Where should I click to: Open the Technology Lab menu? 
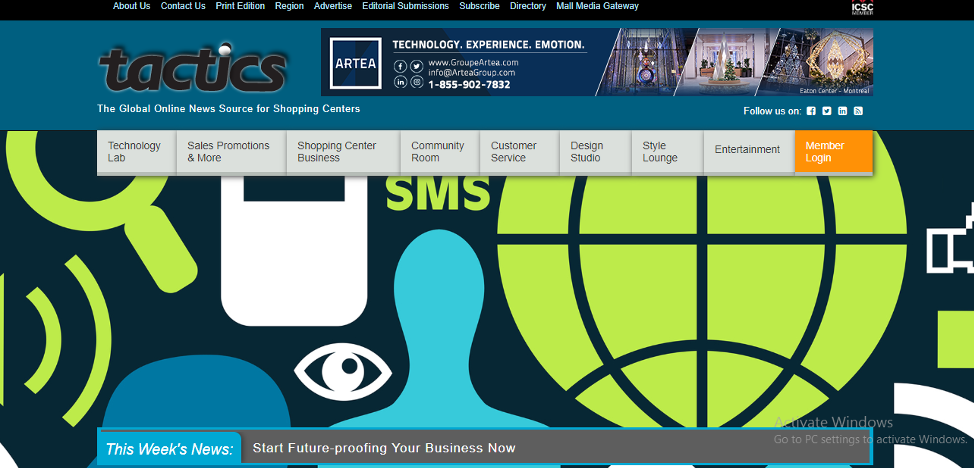click(x=134, y=152)
